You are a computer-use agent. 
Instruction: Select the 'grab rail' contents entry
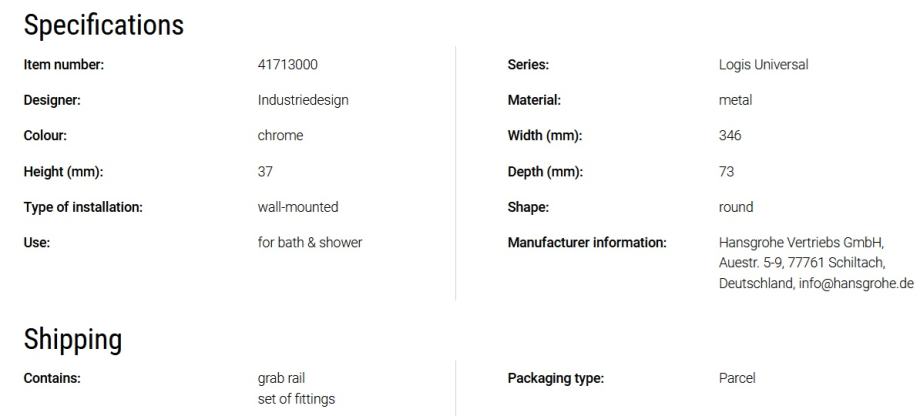point(284,378)
